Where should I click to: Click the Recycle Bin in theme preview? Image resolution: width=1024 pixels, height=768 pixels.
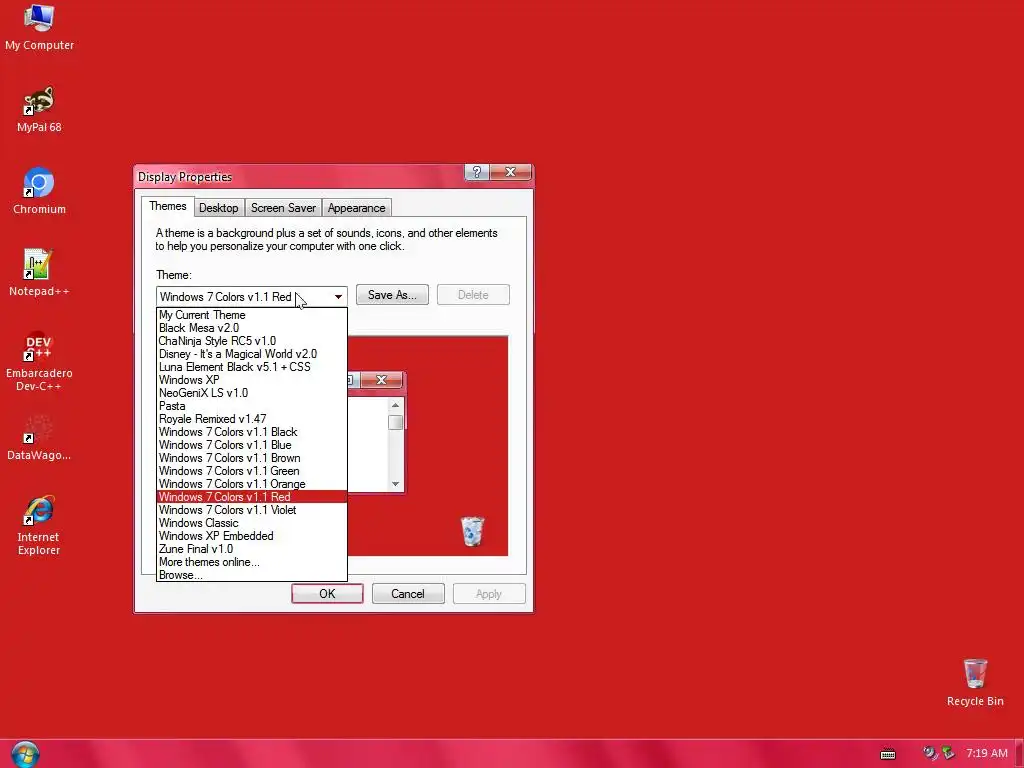(472, 531)
